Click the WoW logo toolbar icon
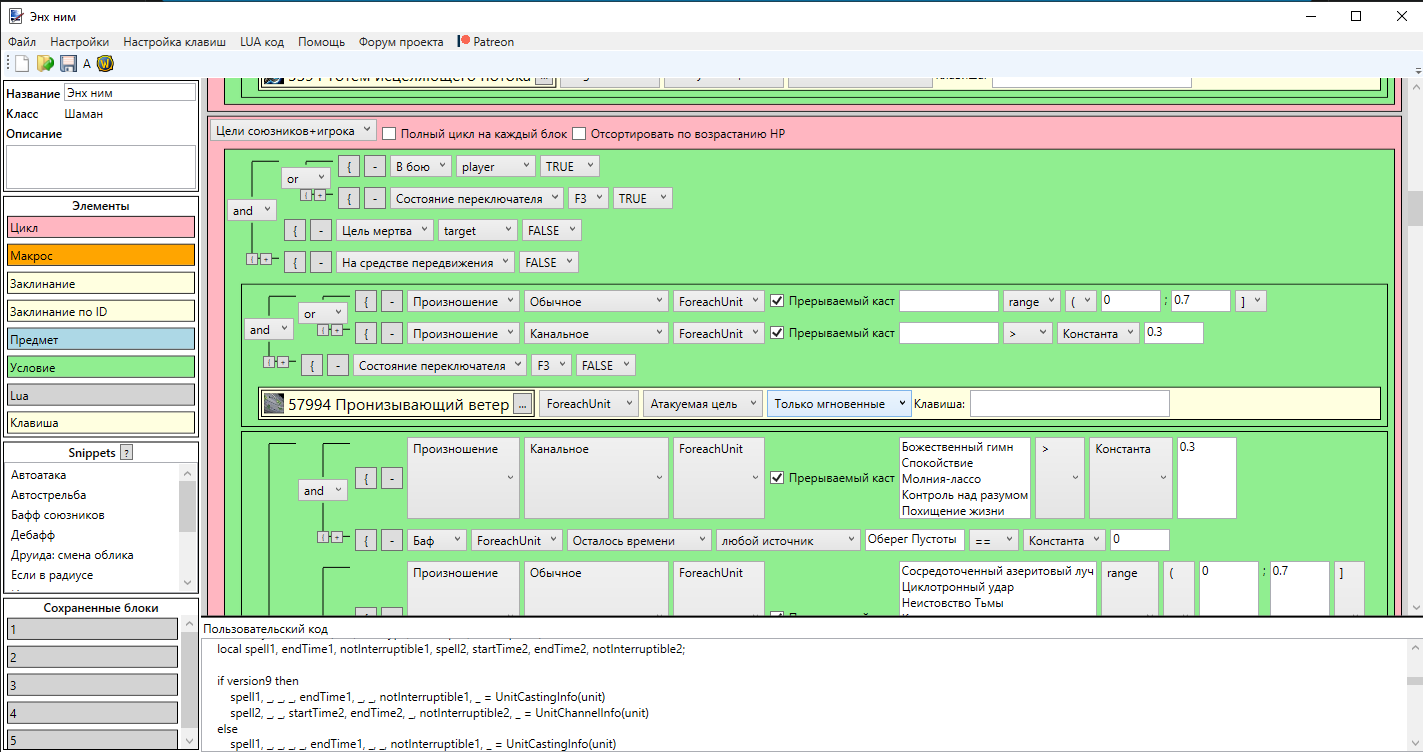The width and height of the screenshot is (1423, 752). pos(105,64)
